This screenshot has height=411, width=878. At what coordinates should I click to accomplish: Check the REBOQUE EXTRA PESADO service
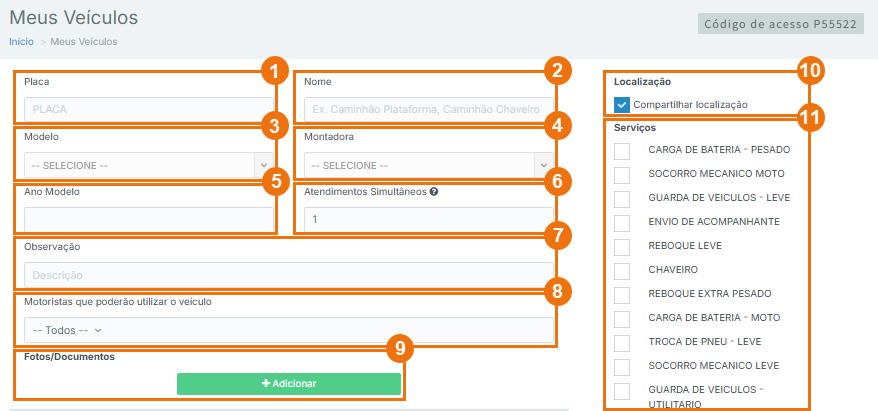[622, 294]
